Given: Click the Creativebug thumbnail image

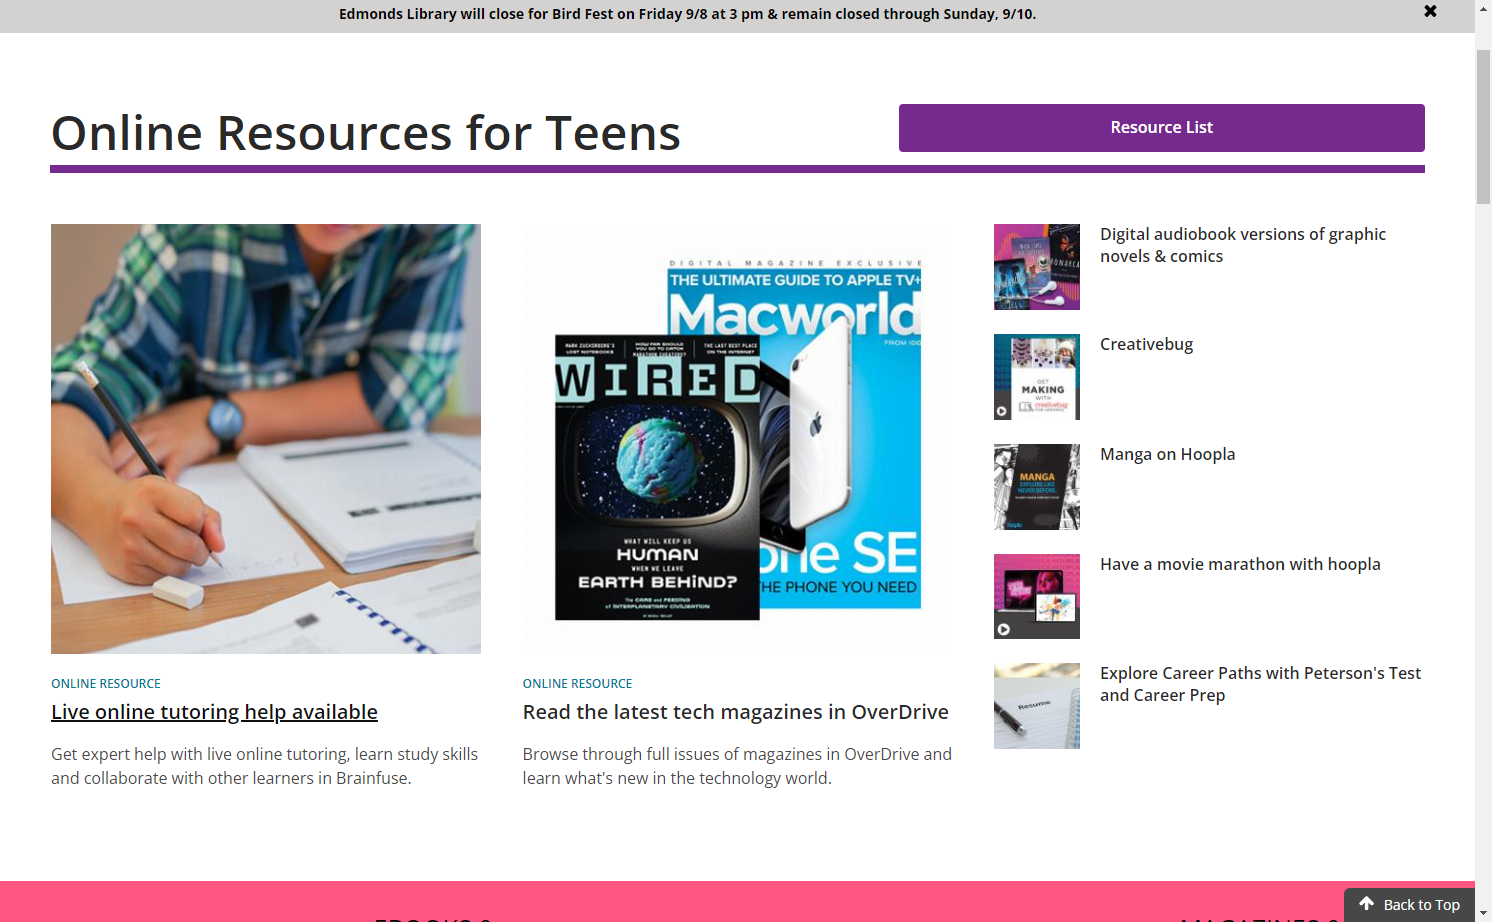Looking at the screenshot, I should (x=1037, y=377).
